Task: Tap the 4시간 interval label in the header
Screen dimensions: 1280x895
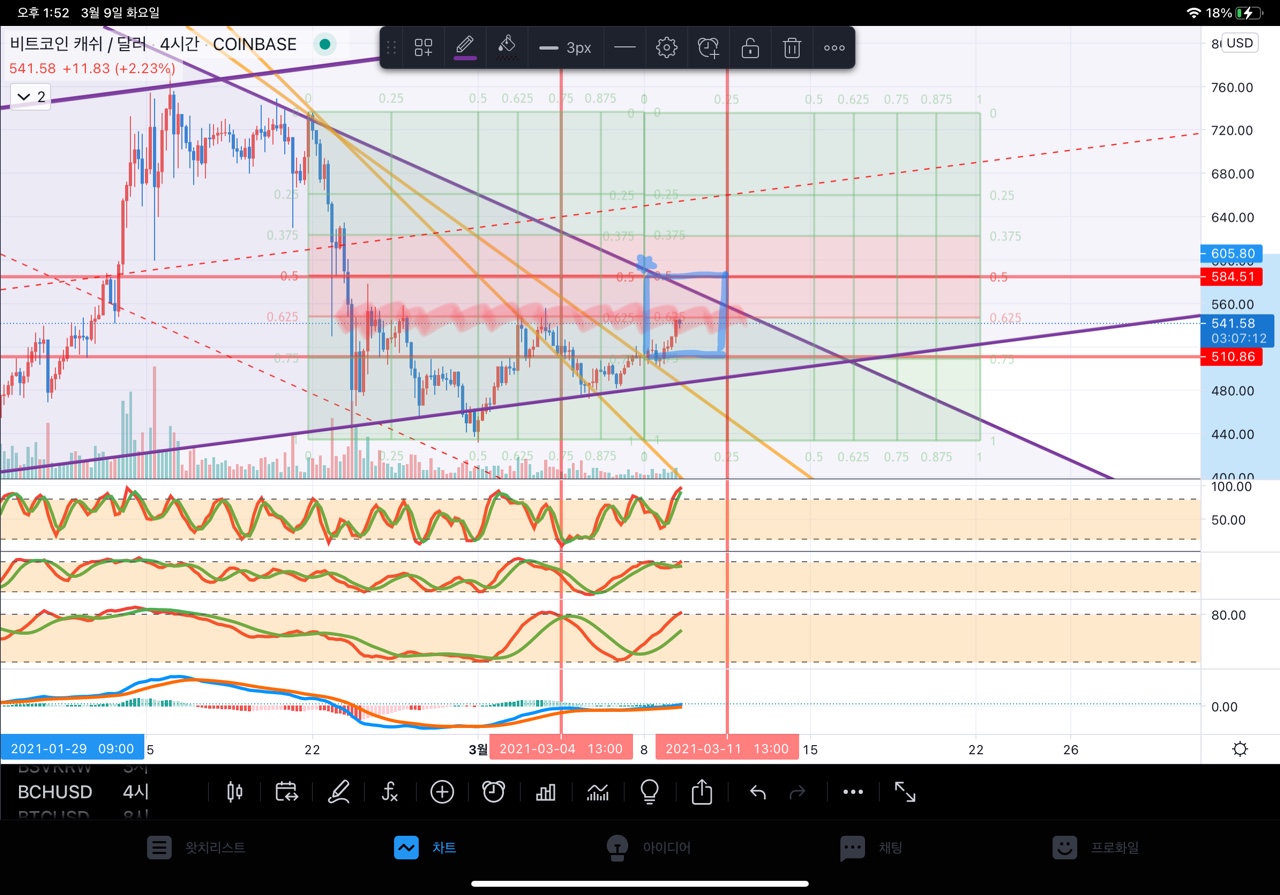Action: click(180, 44)
